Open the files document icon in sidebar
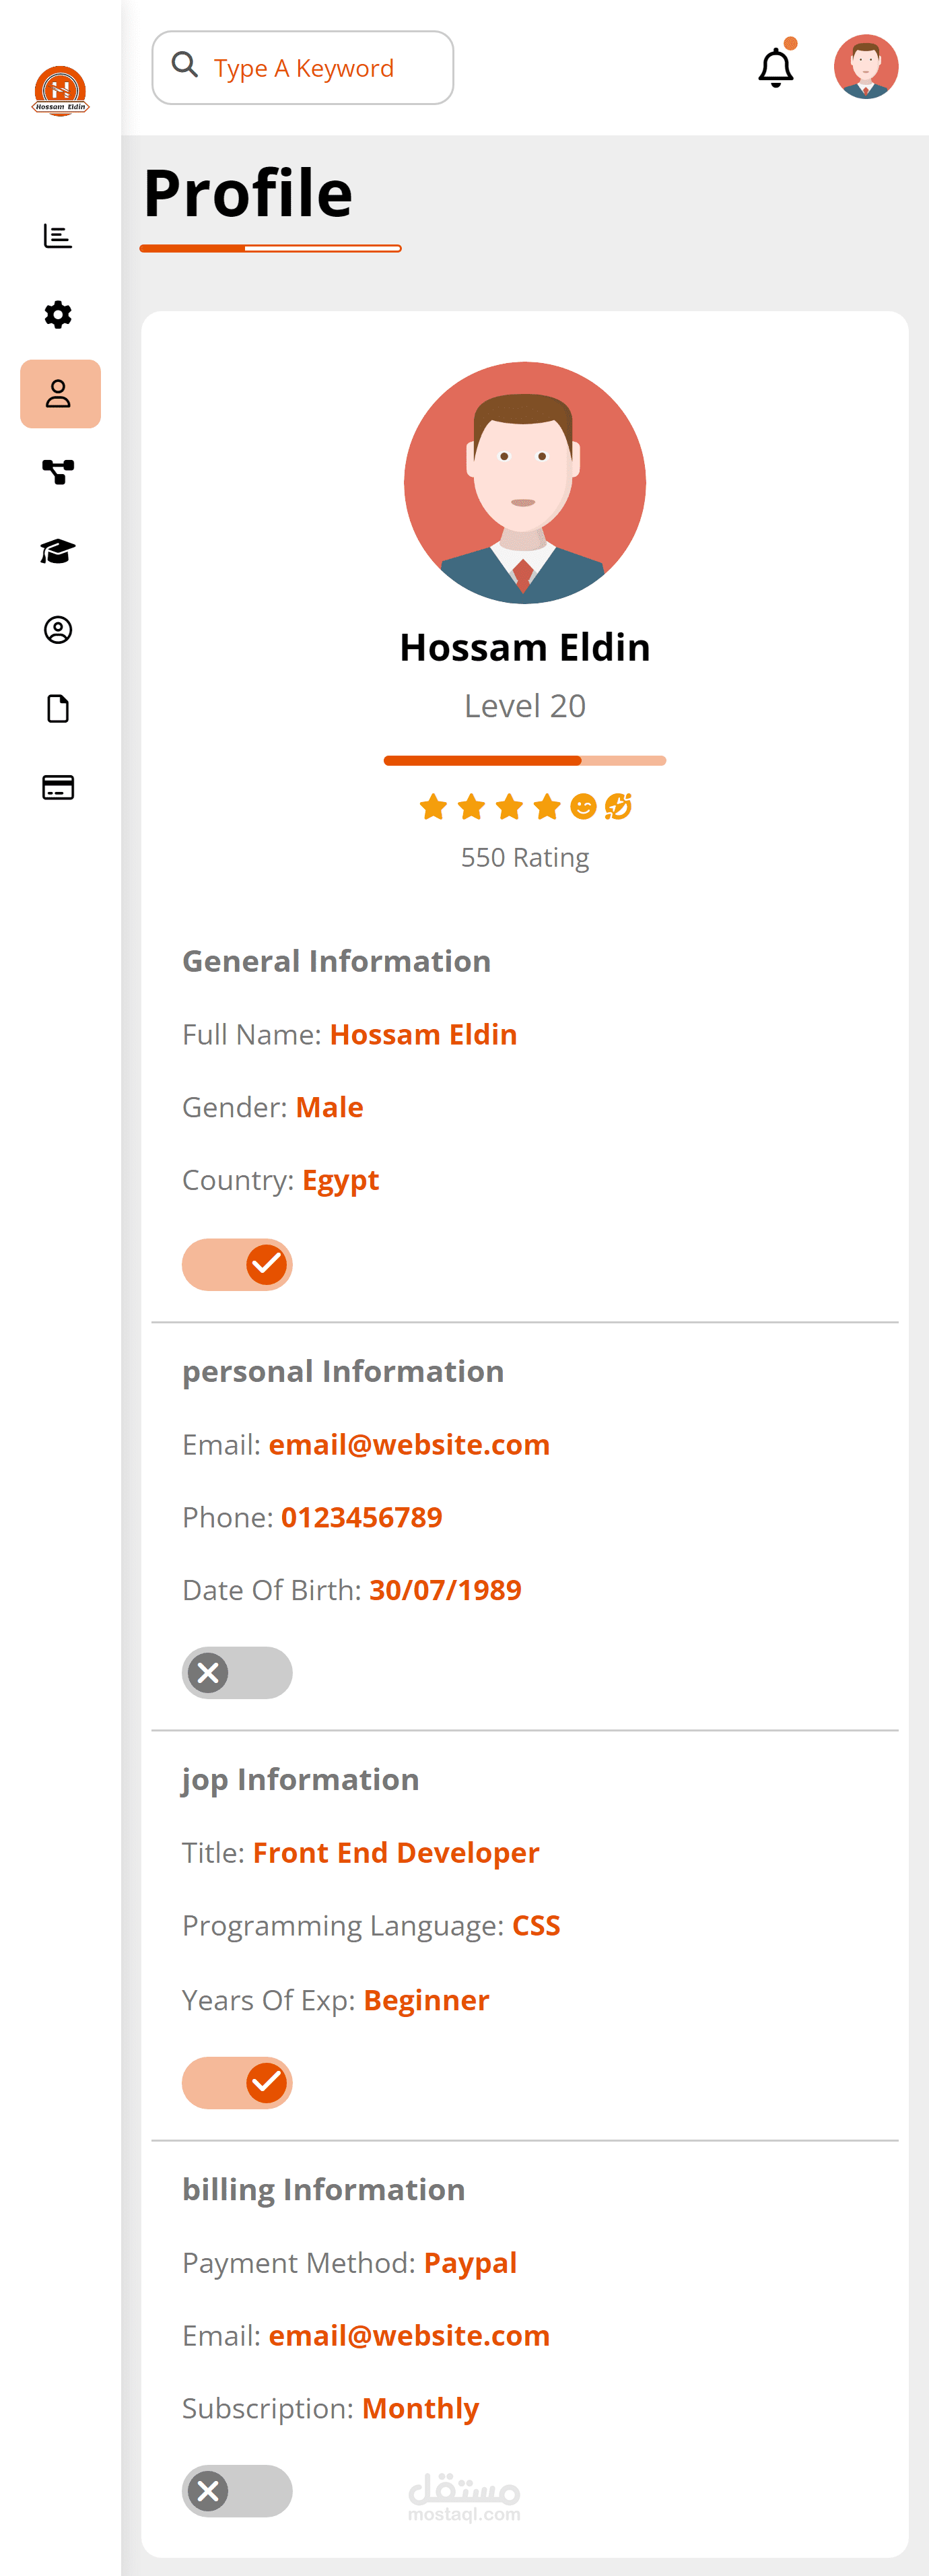Viewport: 929px width, 2576px height. click(58, 709)
